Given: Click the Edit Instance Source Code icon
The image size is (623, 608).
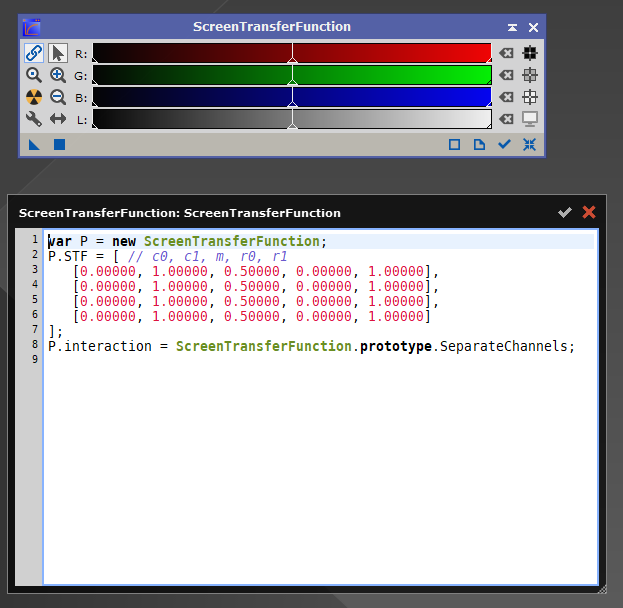Looking at the screenshot, I should (x=479, y=145).
